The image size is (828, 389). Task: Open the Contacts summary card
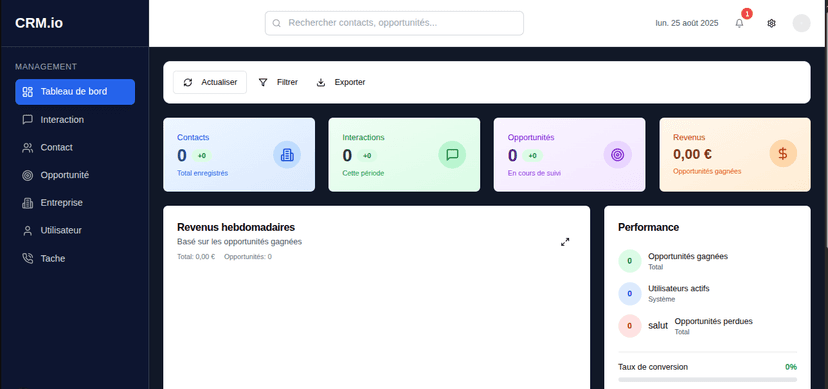click(239, 155)
